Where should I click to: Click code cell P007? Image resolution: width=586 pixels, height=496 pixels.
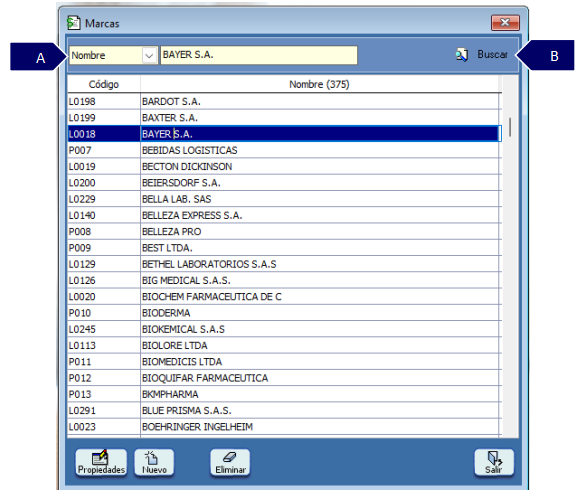(x=104, y=150)
